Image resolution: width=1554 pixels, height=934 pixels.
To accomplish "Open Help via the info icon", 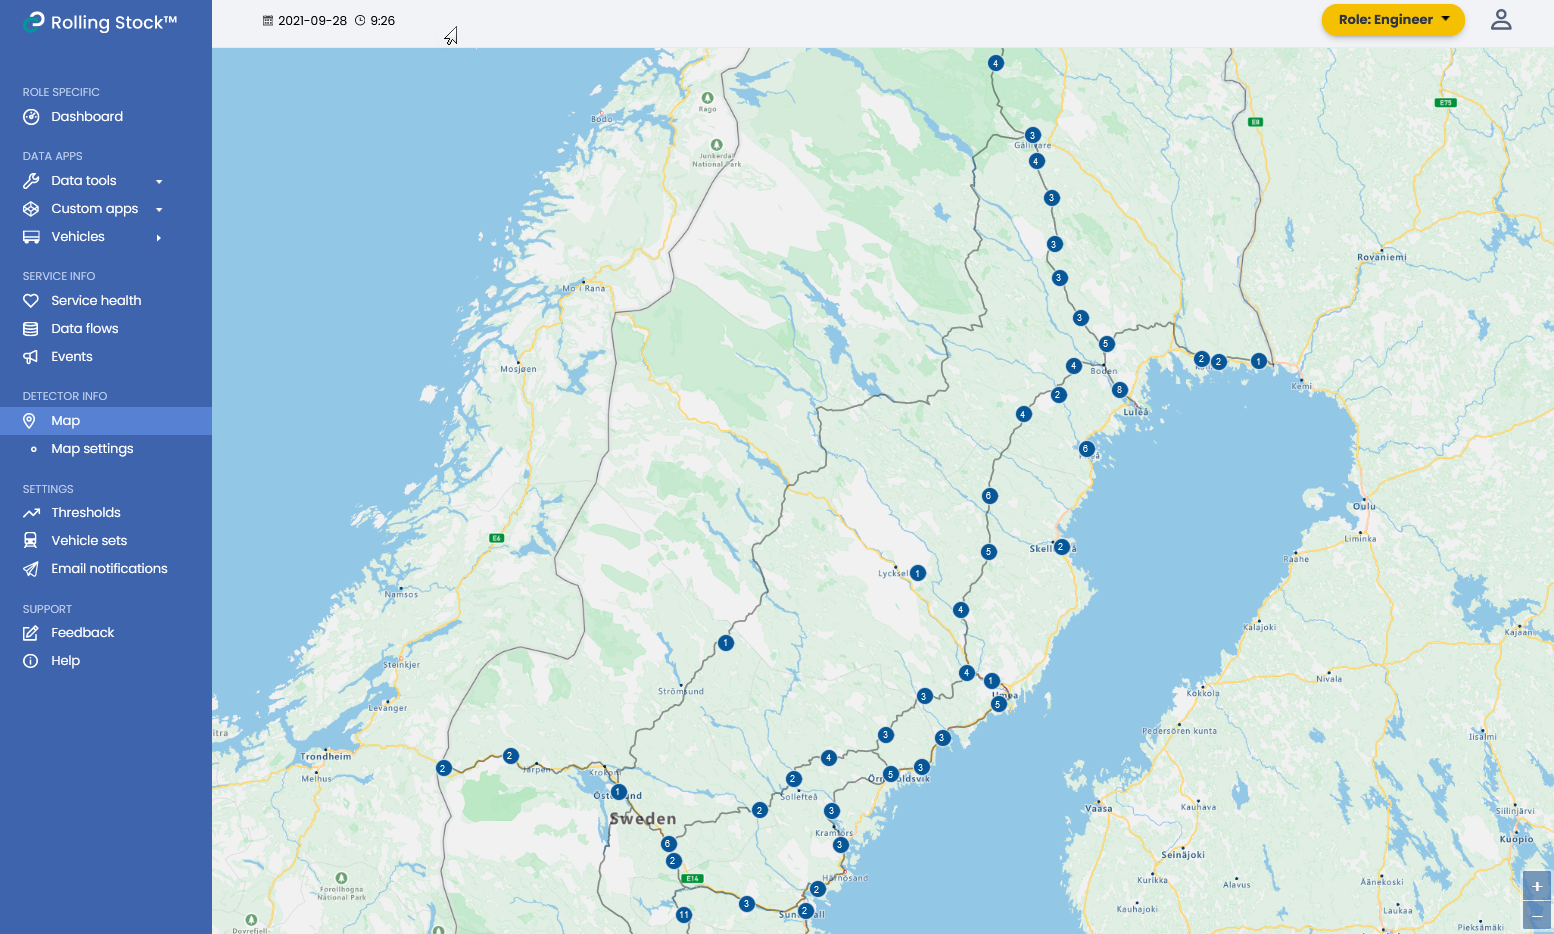I will 30,660.
